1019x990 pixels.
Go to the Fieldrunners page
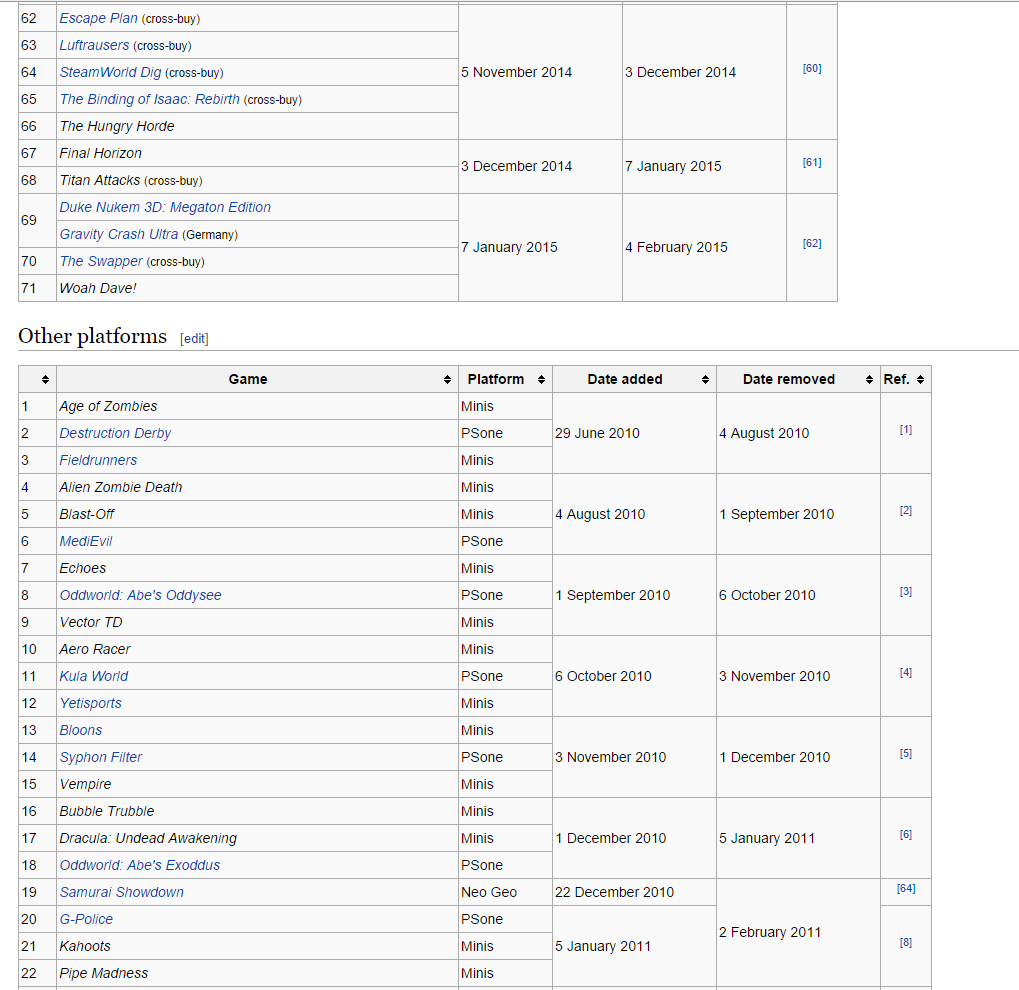[x=98, y=460]
